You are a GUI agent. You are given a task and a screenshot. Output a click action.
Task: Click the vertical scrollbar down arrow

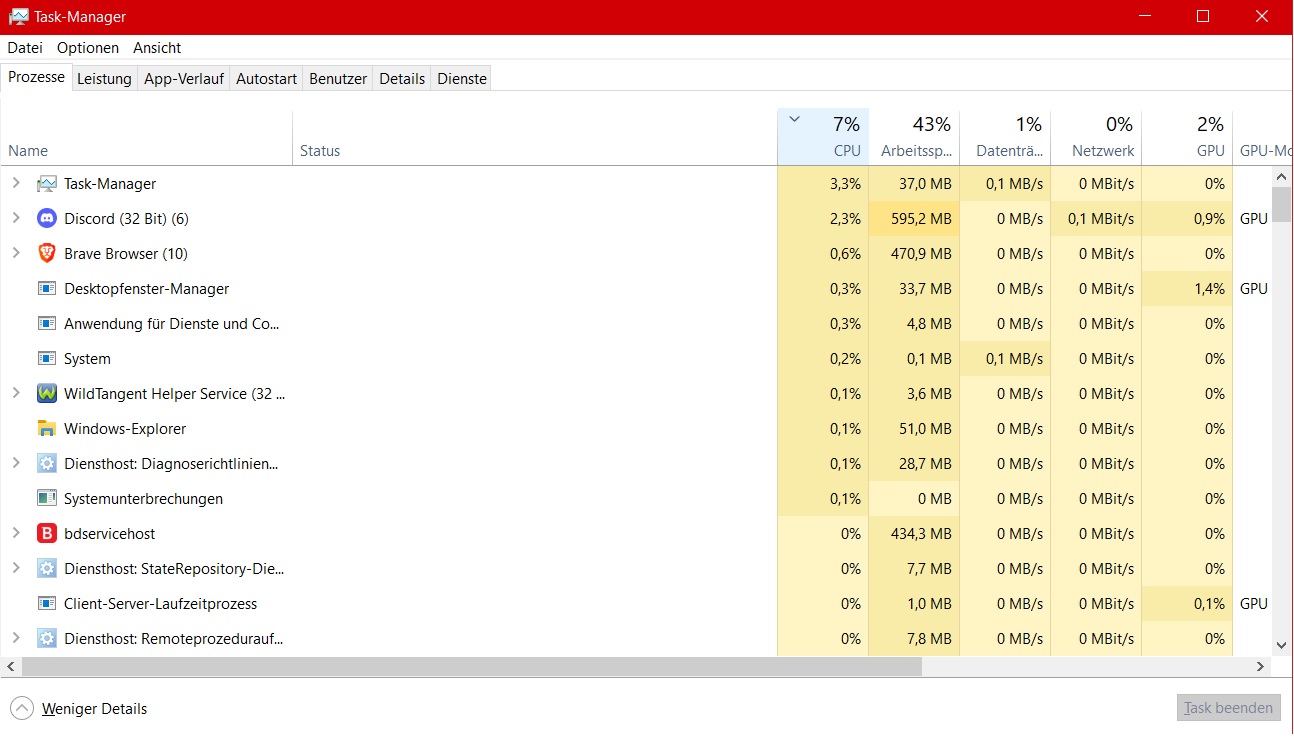pyautogui.click(x=1282, y=646)
